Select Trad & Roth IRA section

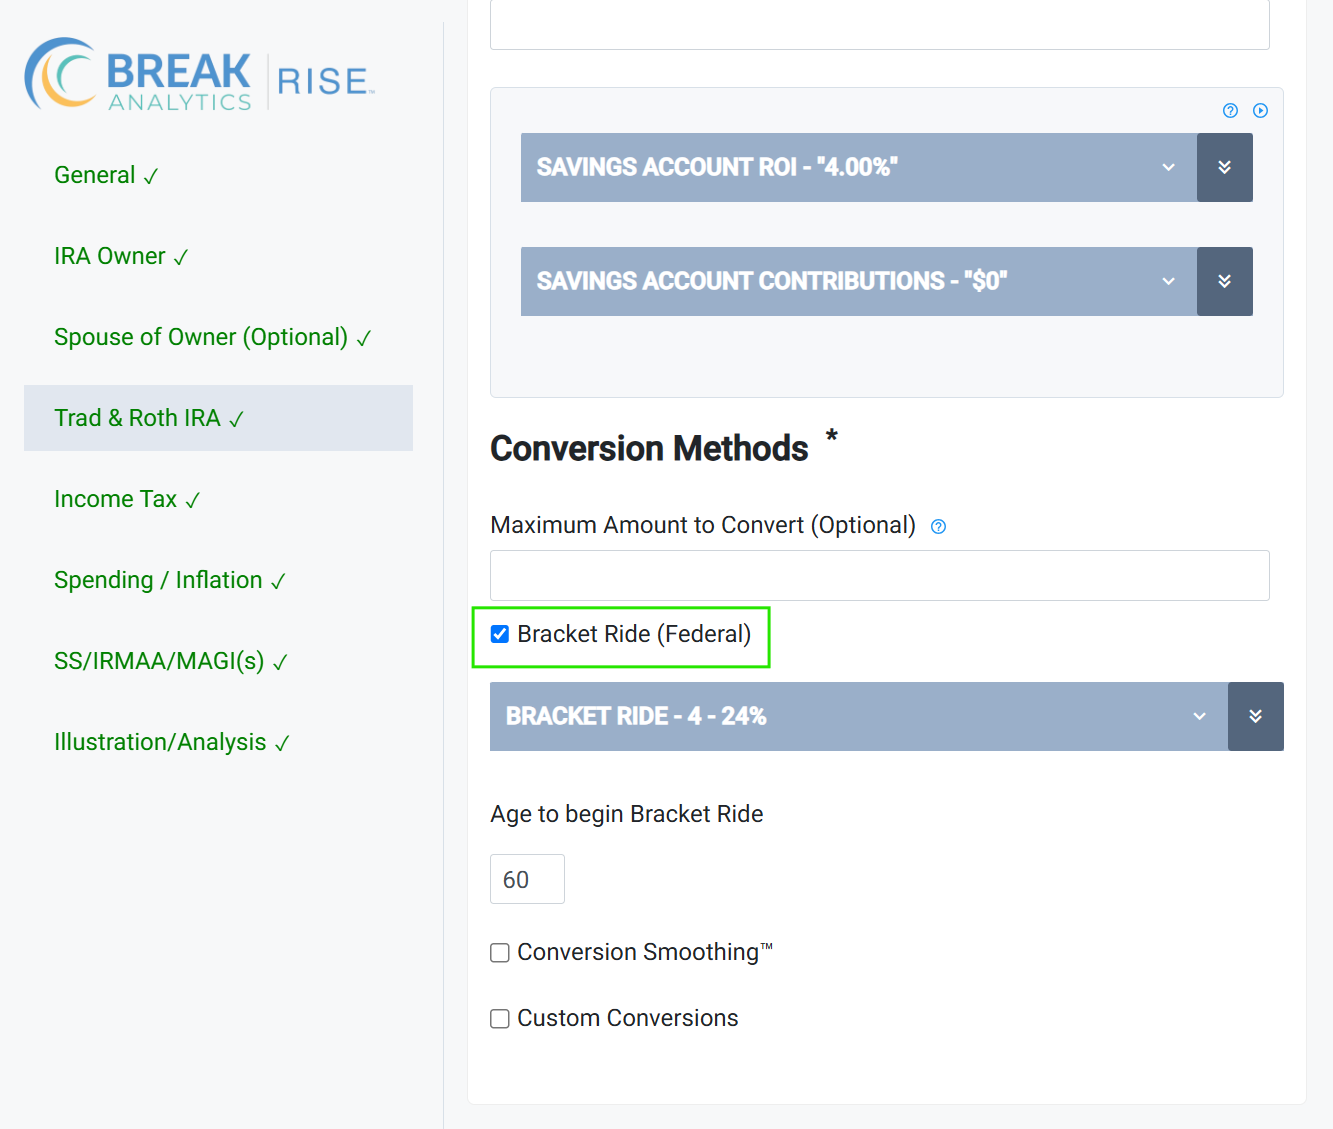218,418
